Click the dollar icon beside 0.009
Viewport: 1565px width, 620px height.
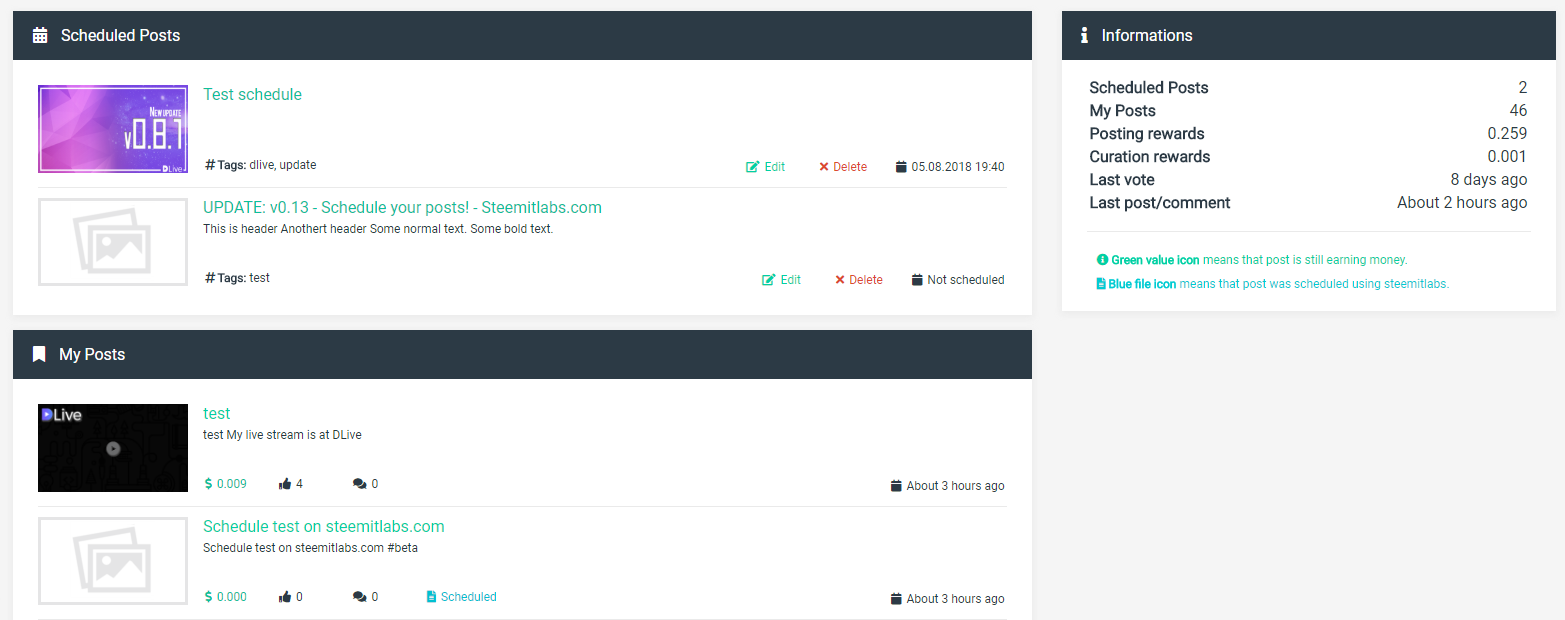pyautogui.click(x=208, y=484)
